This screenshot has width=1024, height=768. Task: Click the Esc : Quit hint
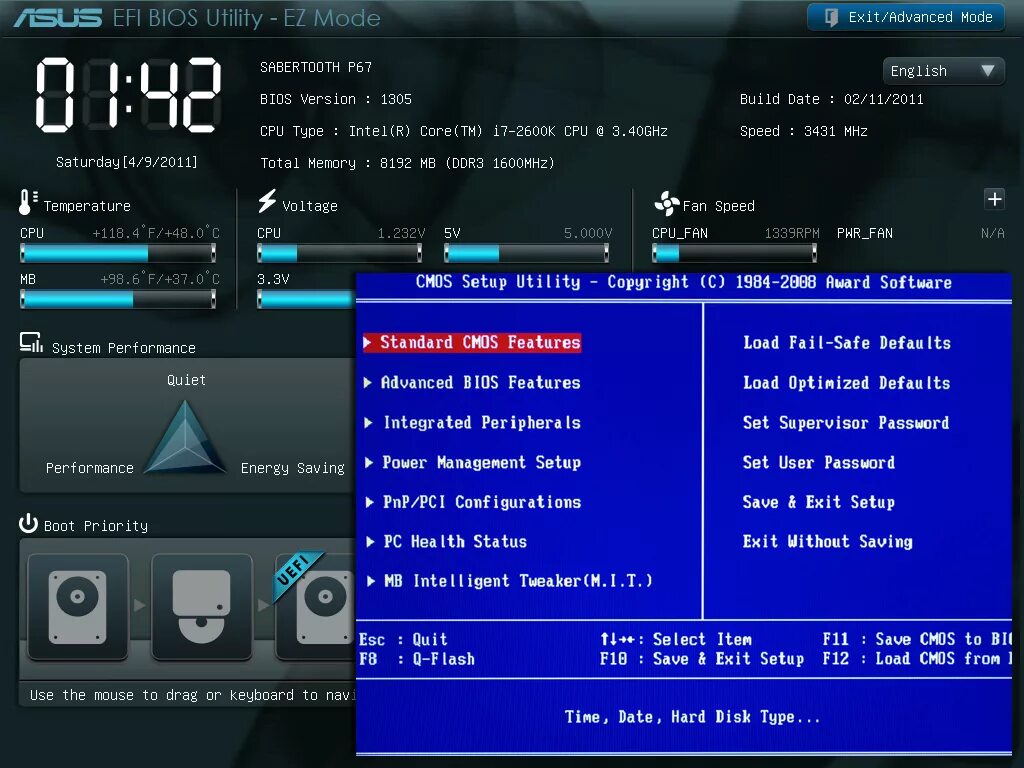coord(403,639)
